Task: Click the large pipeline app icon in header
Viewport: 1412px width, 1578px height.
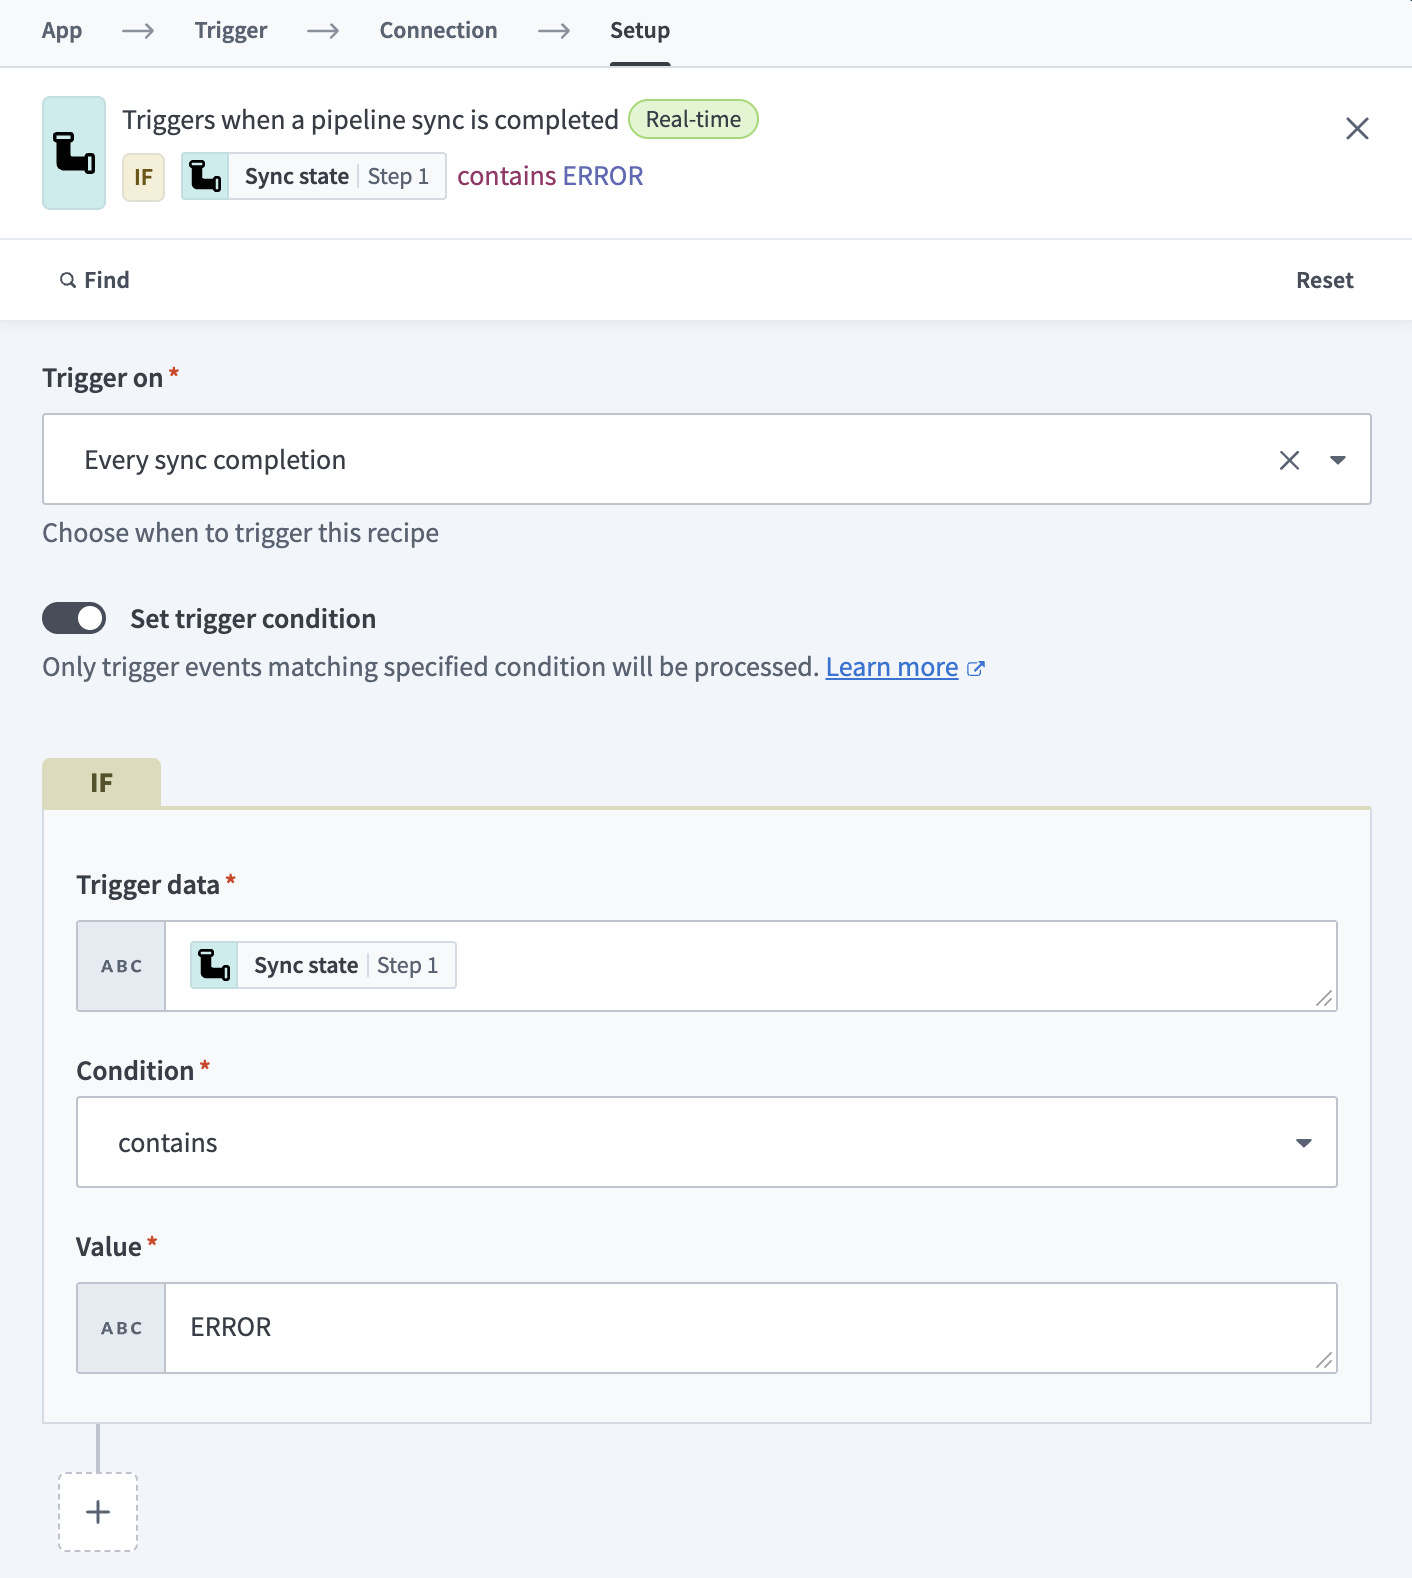Action: click(x=74, y=153)
